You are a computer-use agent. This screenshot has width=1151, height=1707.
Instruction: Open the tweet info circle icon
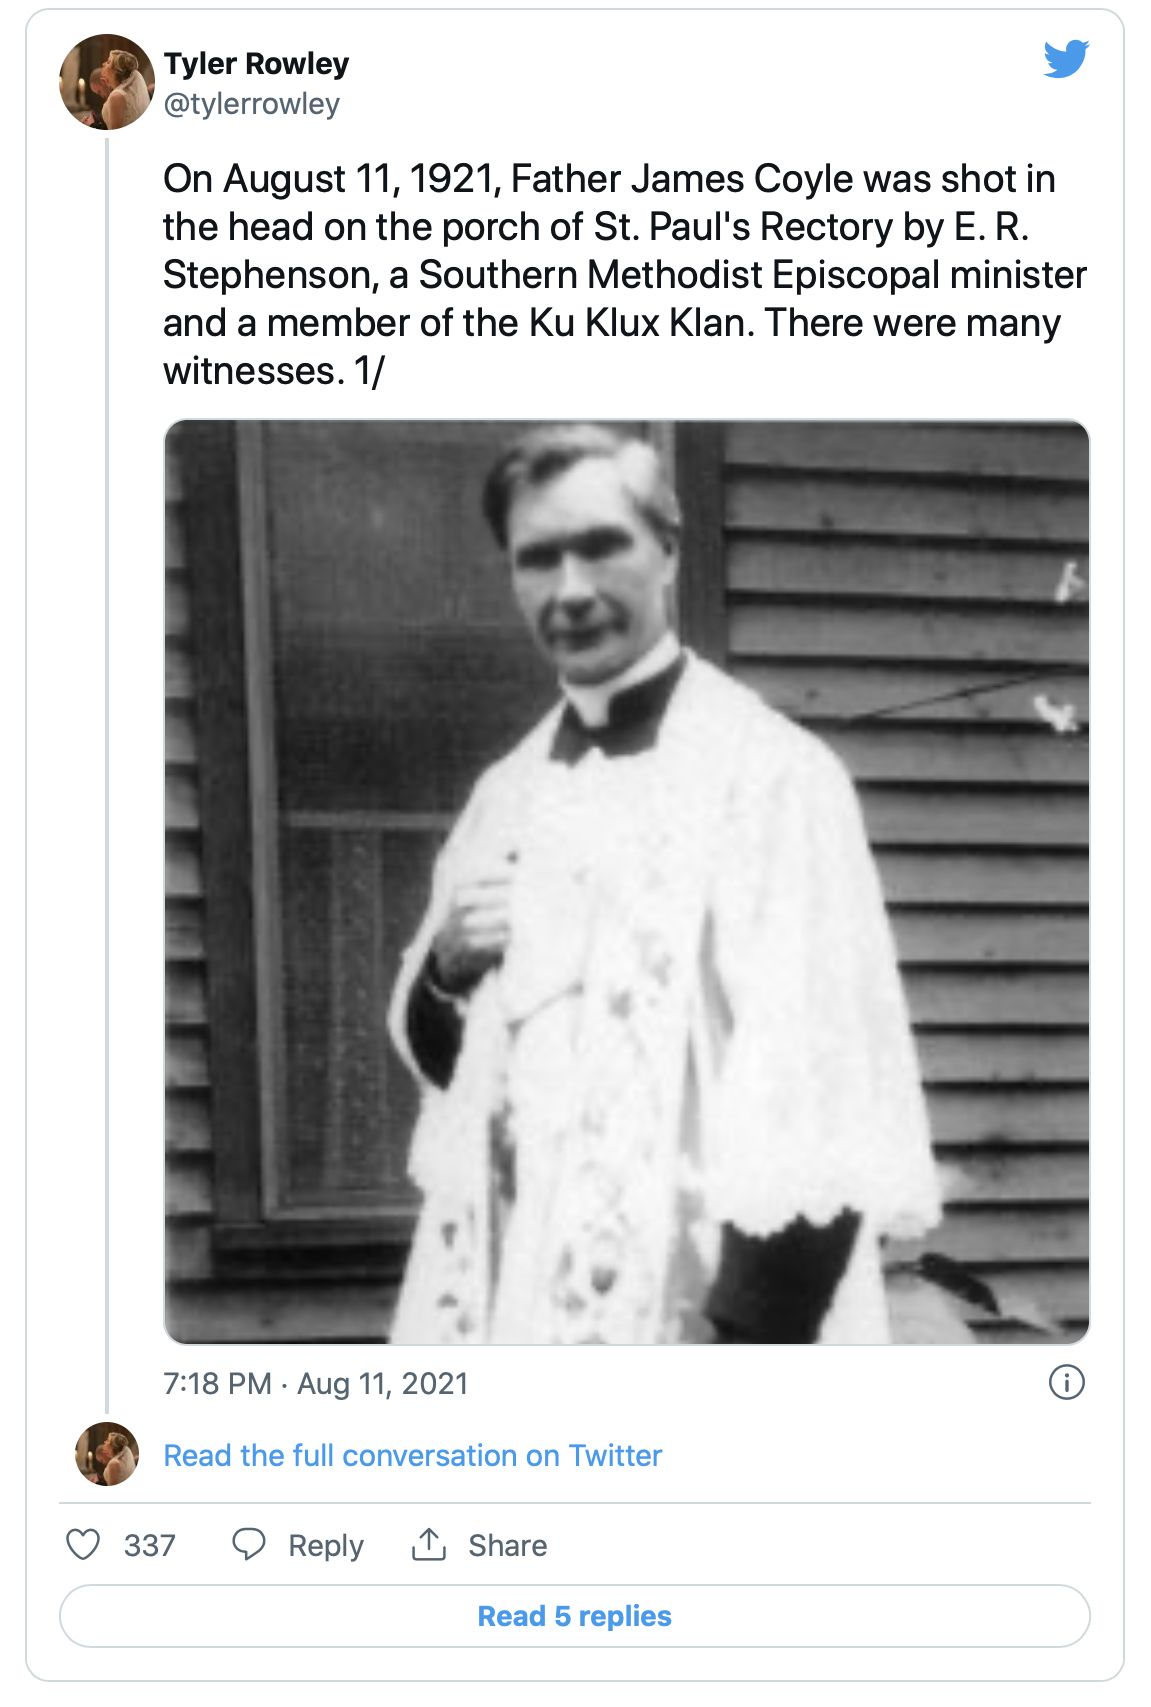[x=1066, y=1383]
